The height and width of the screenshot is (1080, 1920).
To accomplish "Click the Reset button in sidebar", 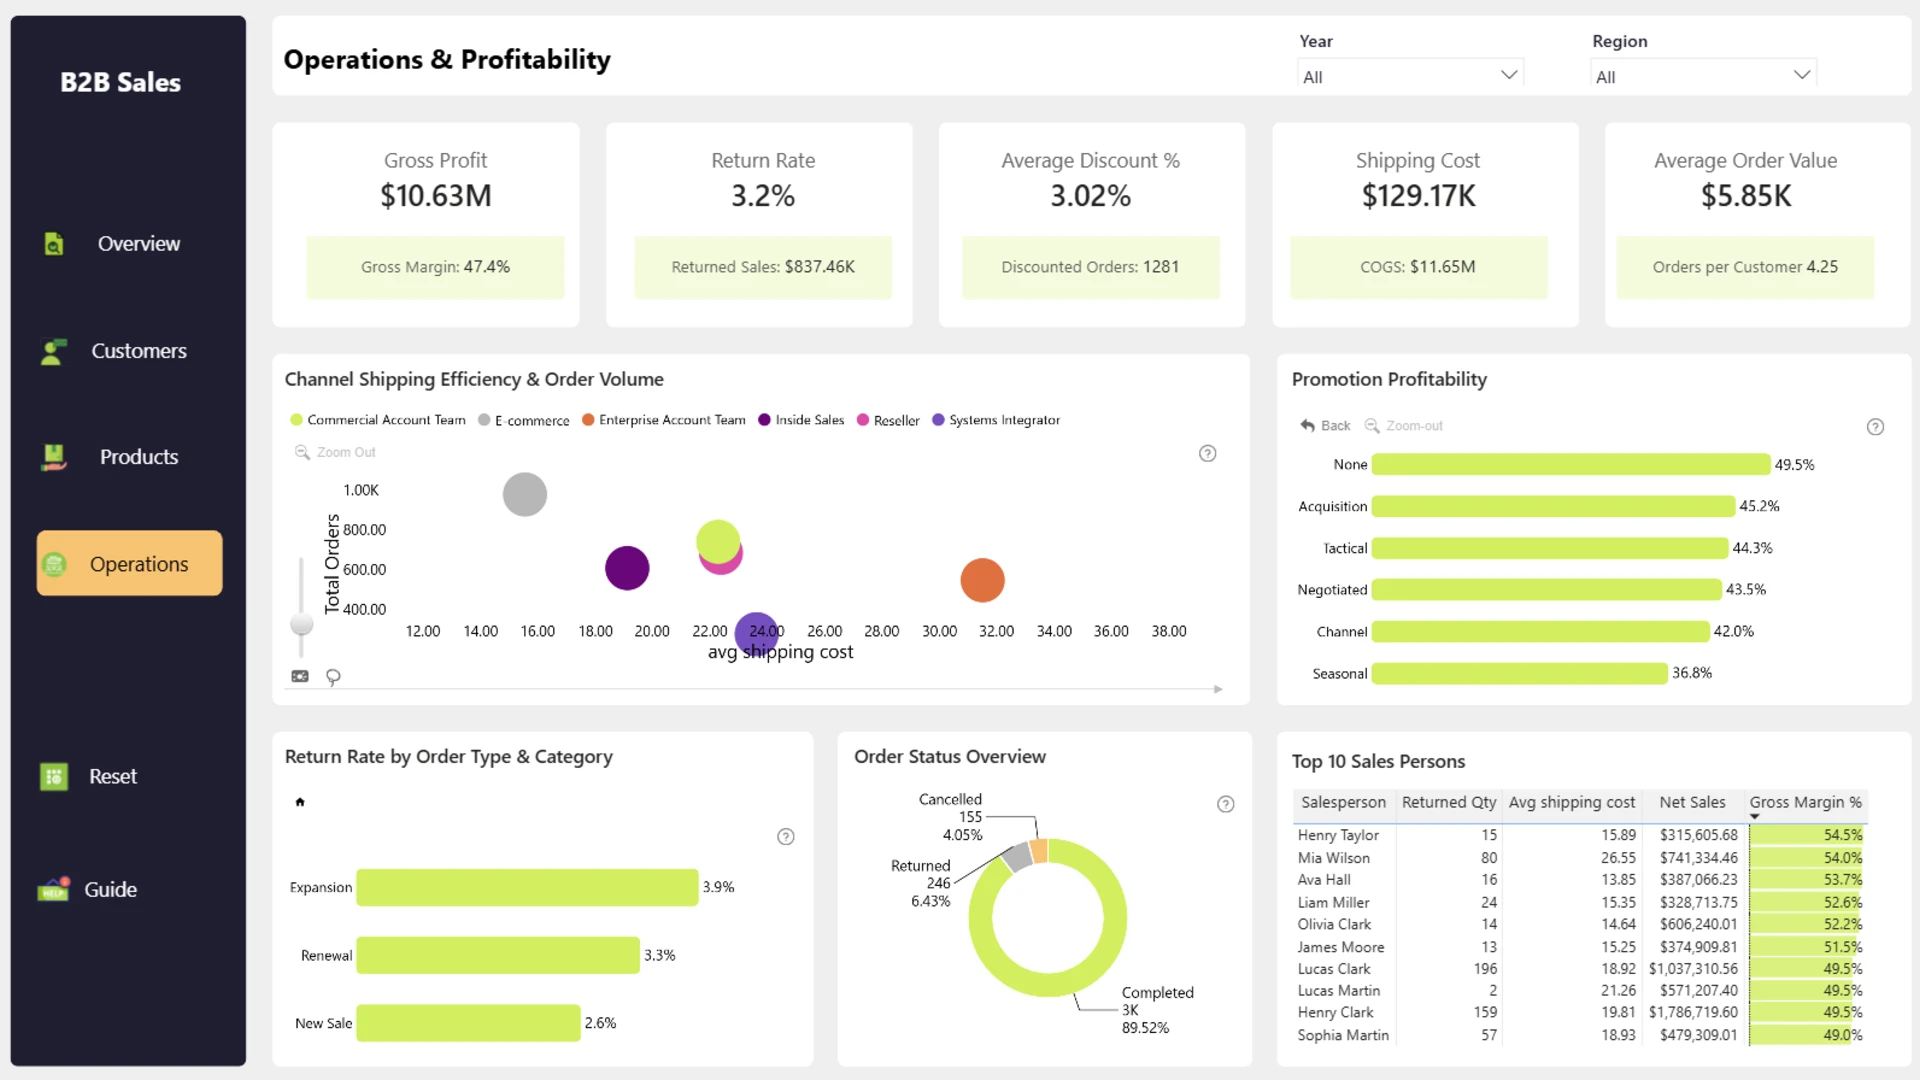I will 89,776.
